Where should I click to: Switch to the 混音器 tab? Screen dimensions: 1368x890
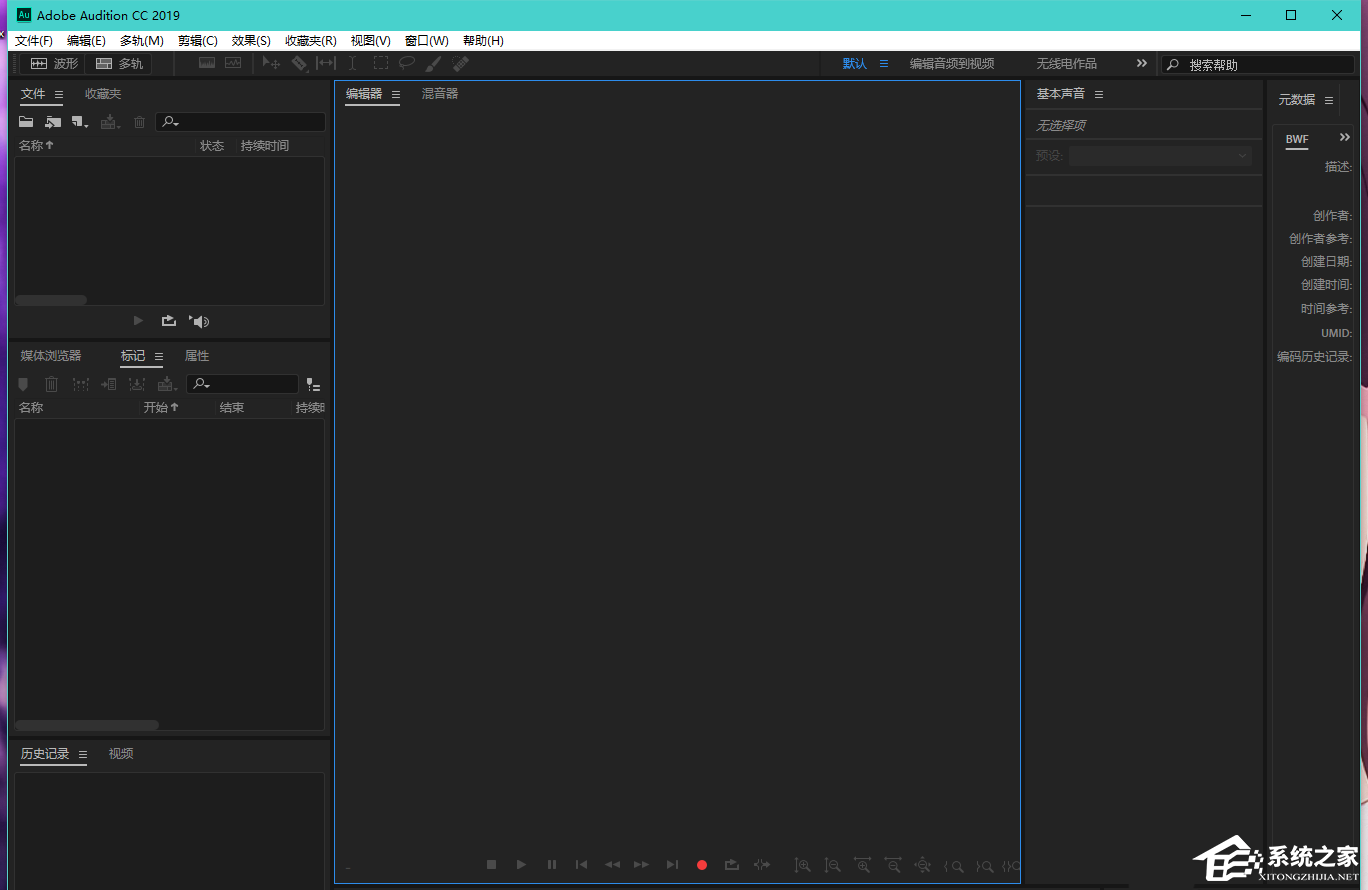pos(440,93)
